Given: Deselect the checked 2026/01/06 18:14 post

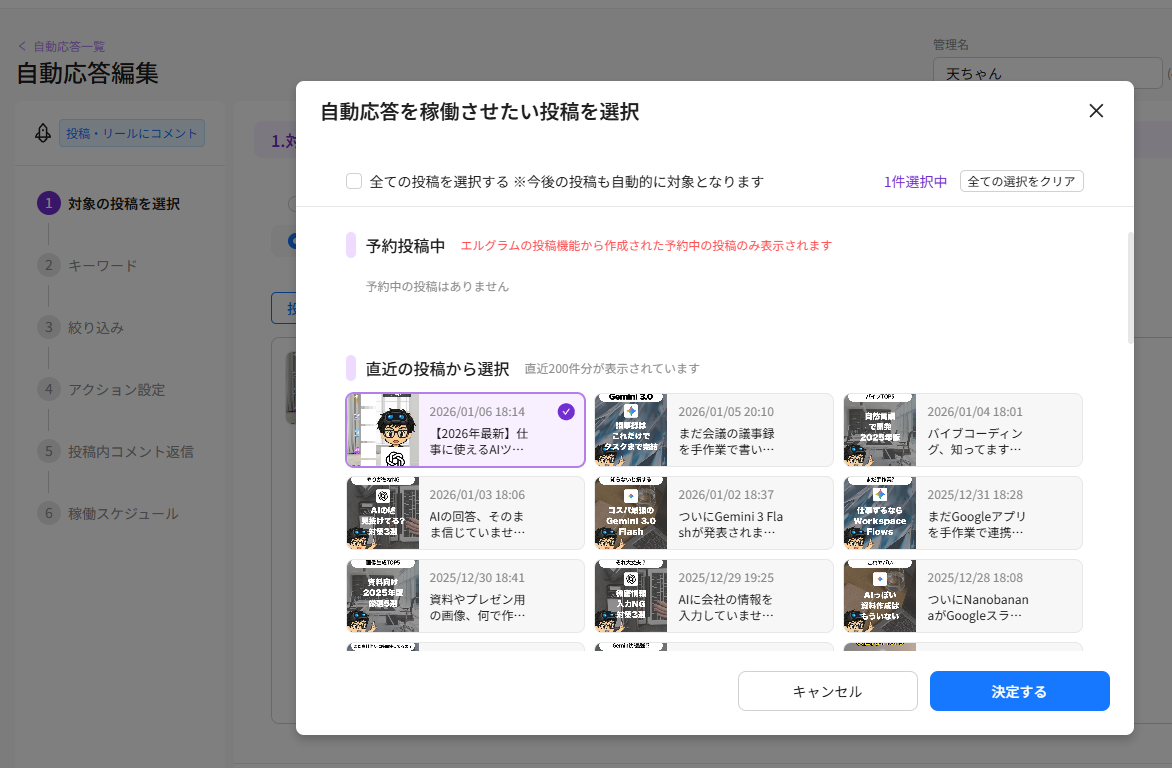Looking at the screenshot, I should pyautogui.click(x=465, y=430).
